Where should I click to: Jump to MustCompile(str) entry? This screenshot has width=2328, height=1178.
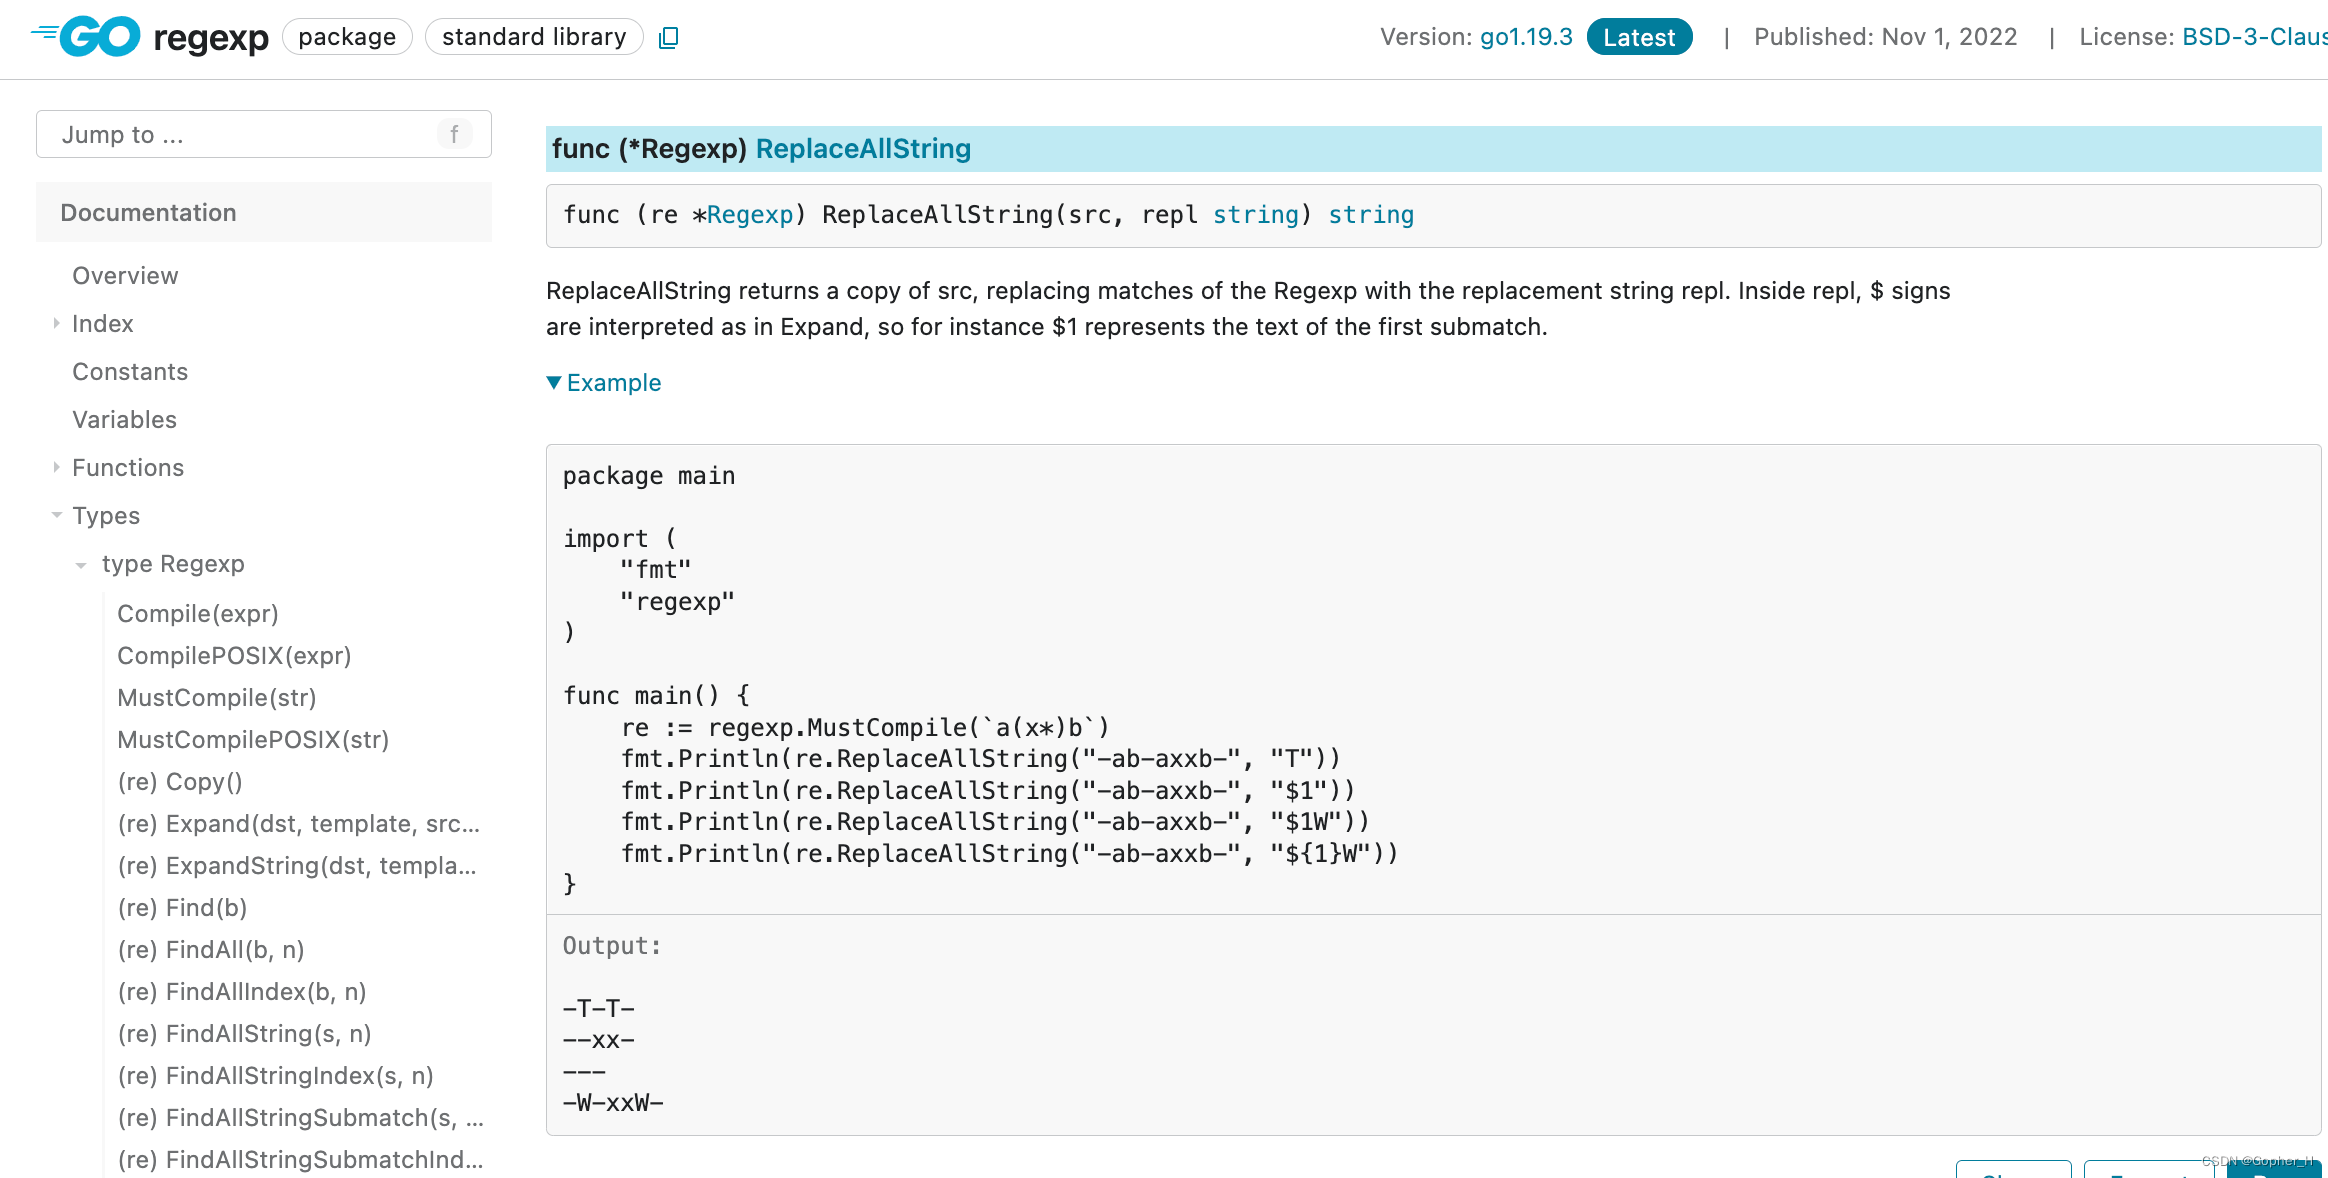(x=216, y=698)
